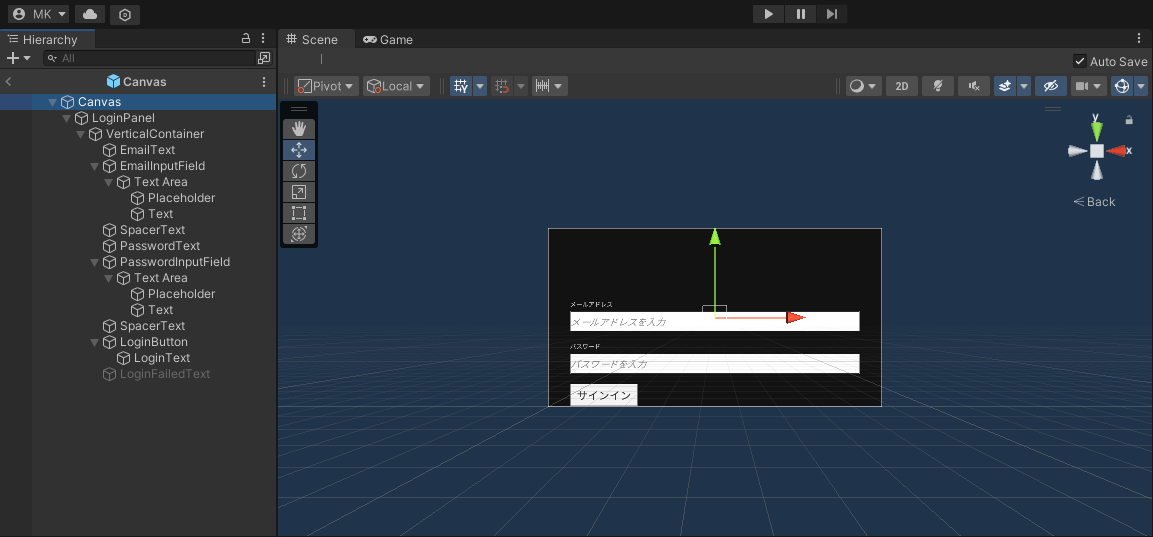Toggle grid visibility button

[x=461, y=86]
